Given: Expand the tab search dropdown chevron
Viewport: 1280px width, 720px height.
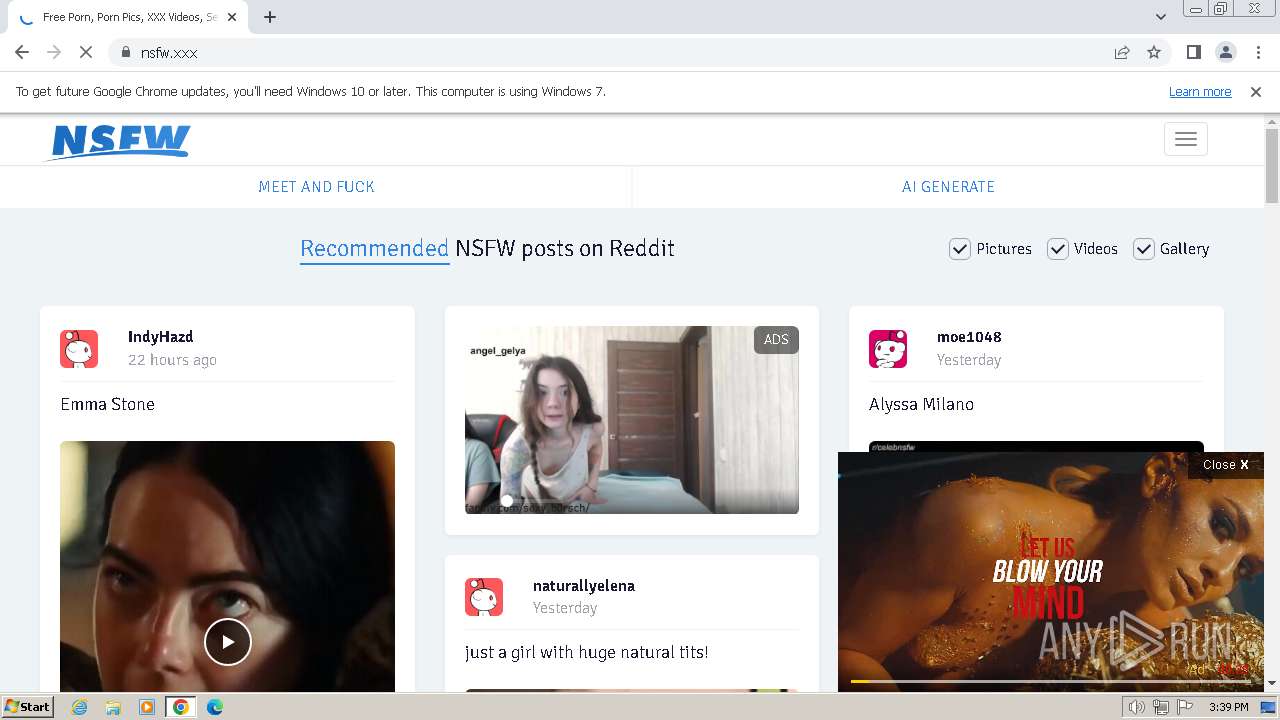Looking at the screenshot, I should click(x=1161, y=17).
